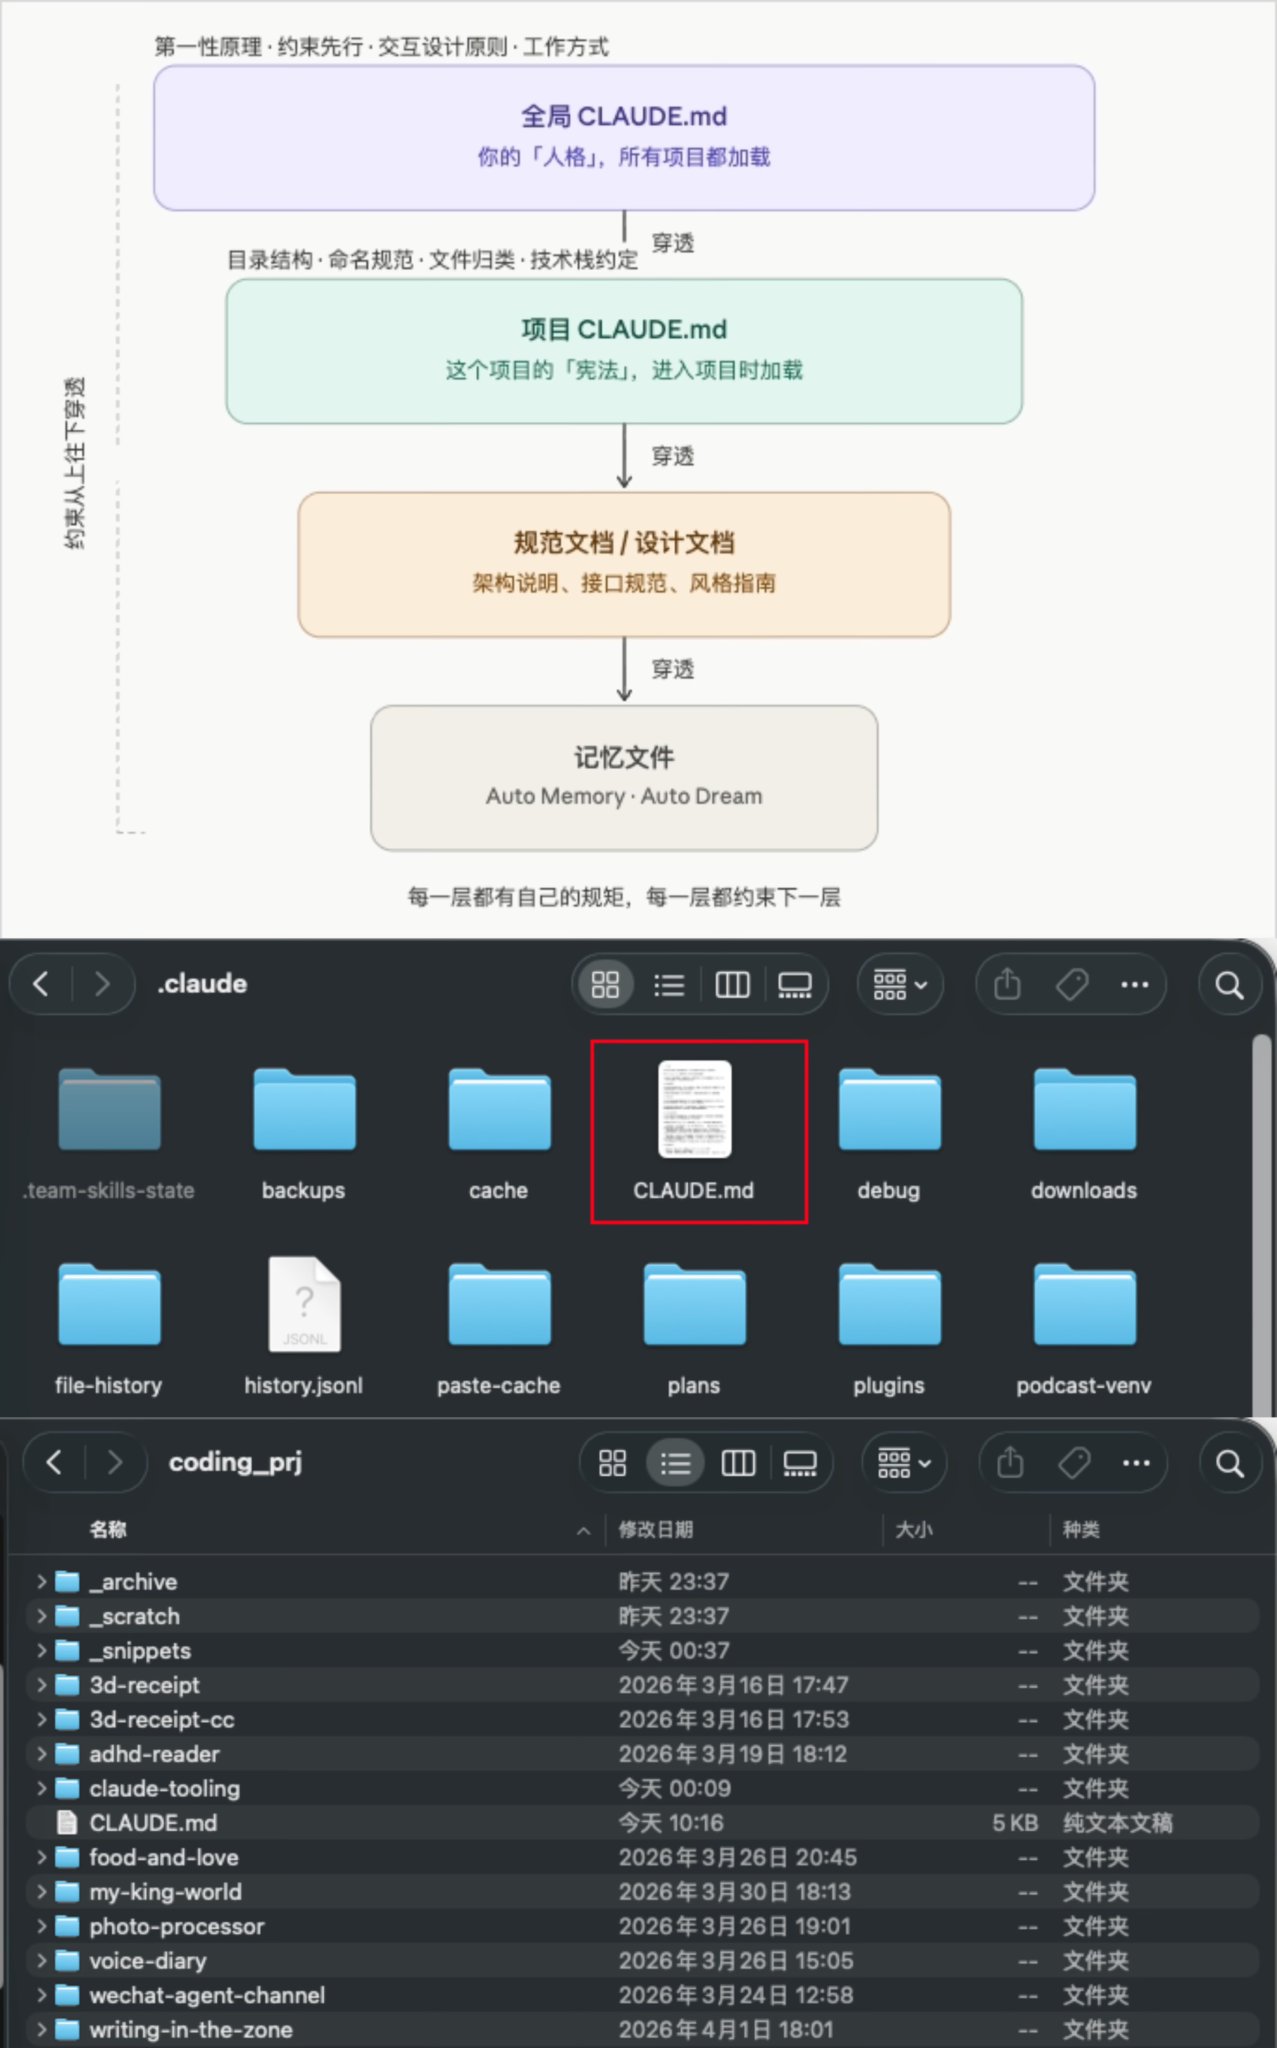Select the podcast-venv folder

[1084, 1328]
